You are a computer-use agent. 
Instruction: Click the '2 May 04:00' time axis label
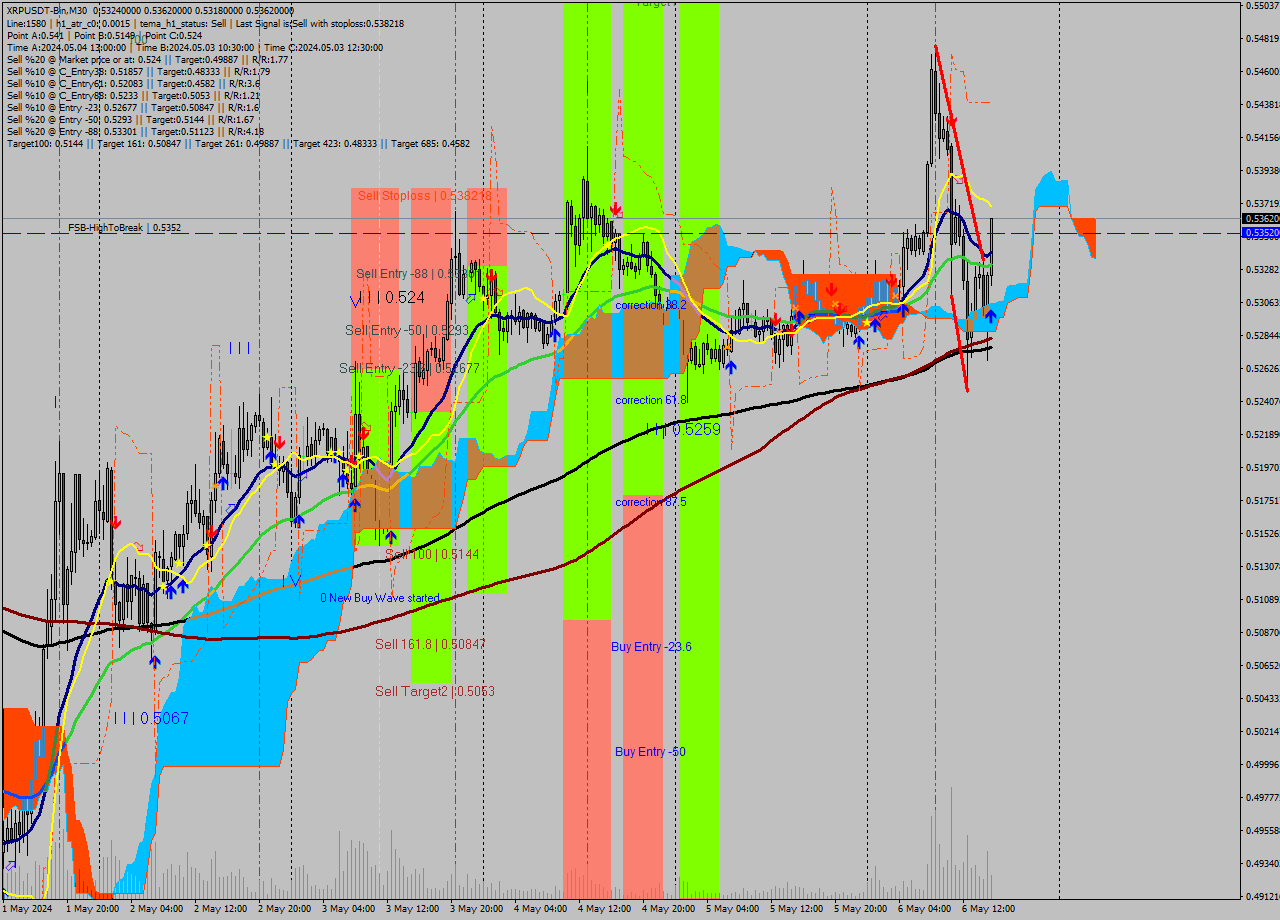click(x=157, y=909)
